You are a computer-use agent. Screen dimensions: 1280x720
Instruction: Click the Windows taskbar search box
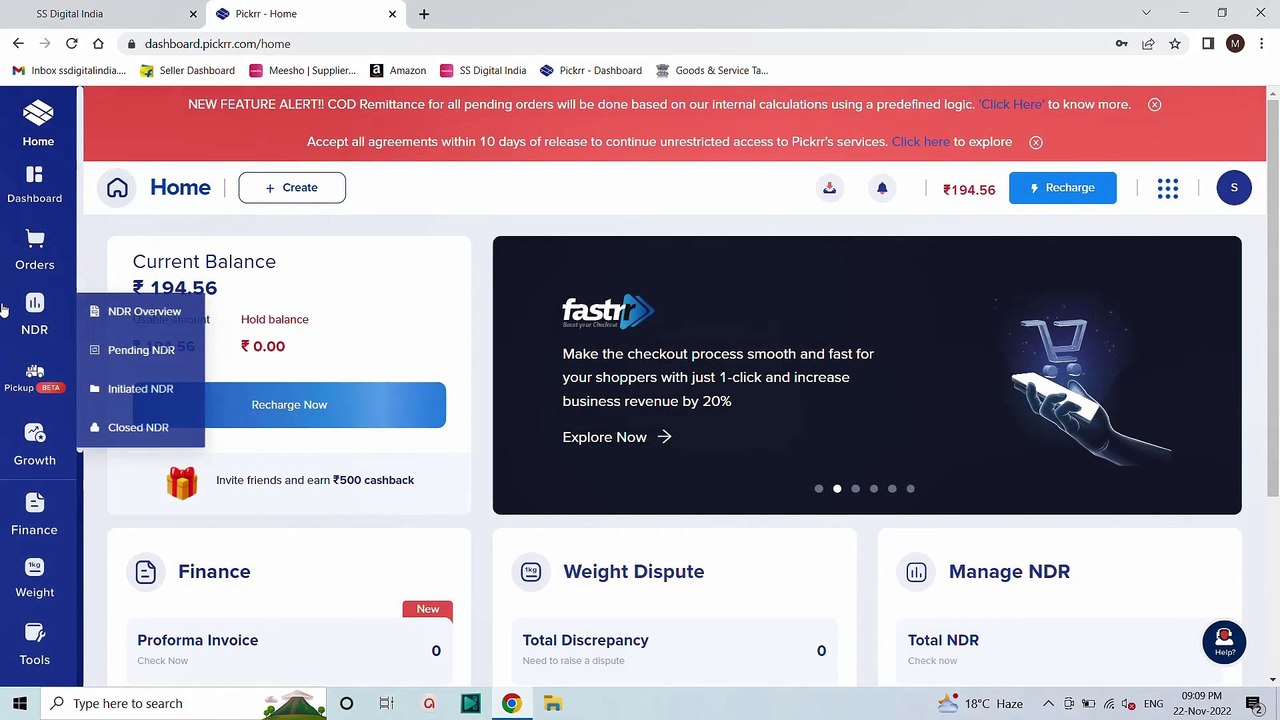pyautogui.click(x=183, y=703)
